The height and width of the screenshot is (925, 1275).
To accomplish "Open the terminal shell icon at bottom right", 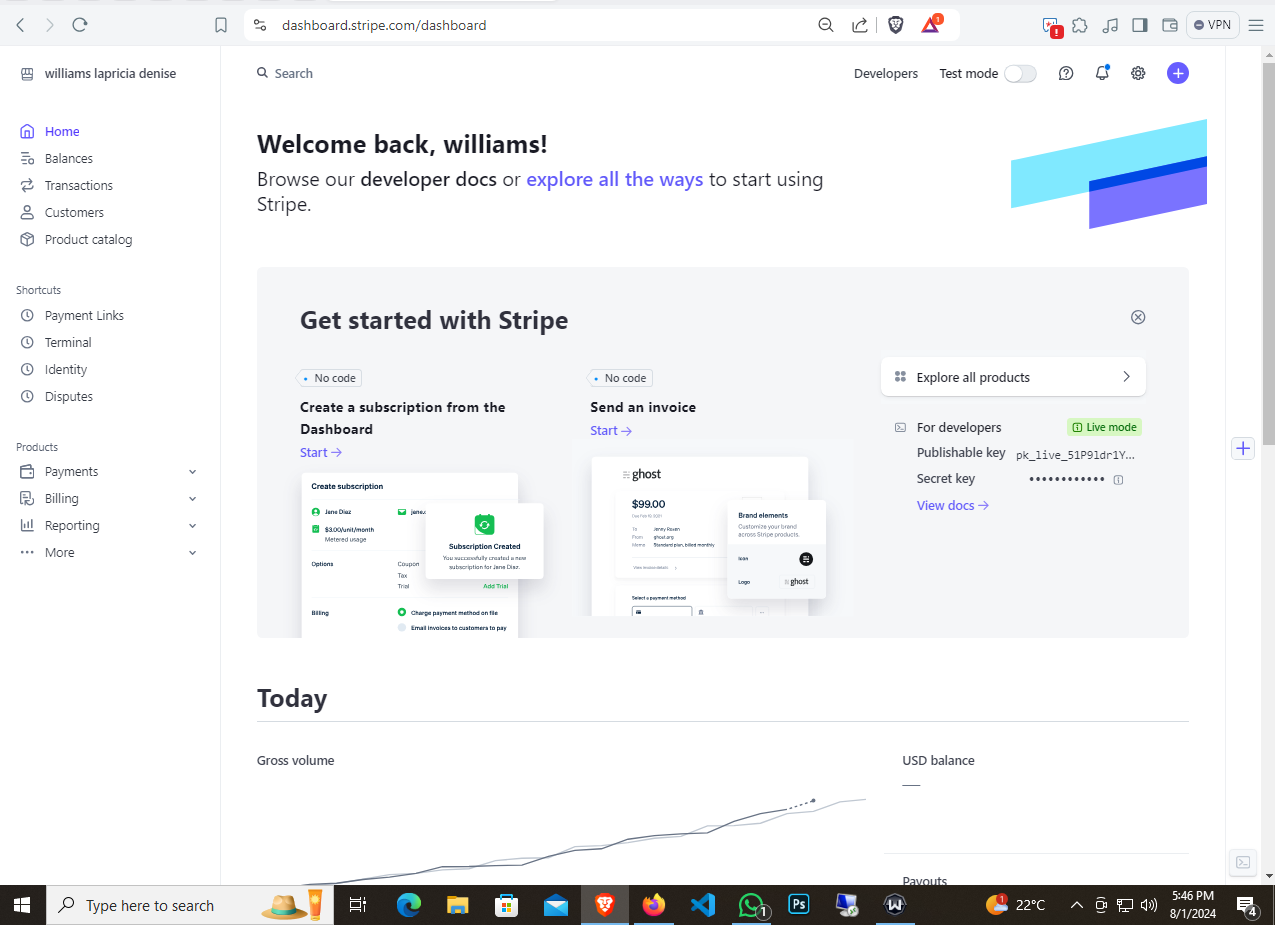I will (x=1242, y=862).
